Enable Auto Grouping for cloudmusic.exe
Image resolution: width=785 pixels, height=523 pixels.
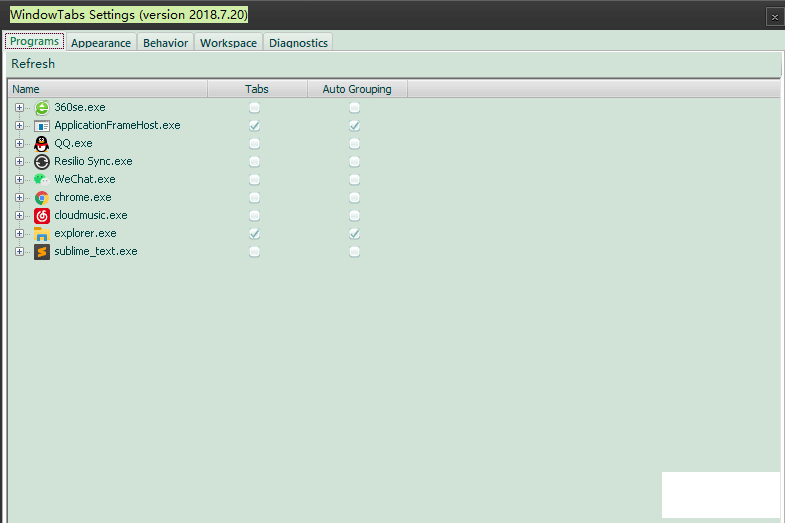tap(354, 216)
